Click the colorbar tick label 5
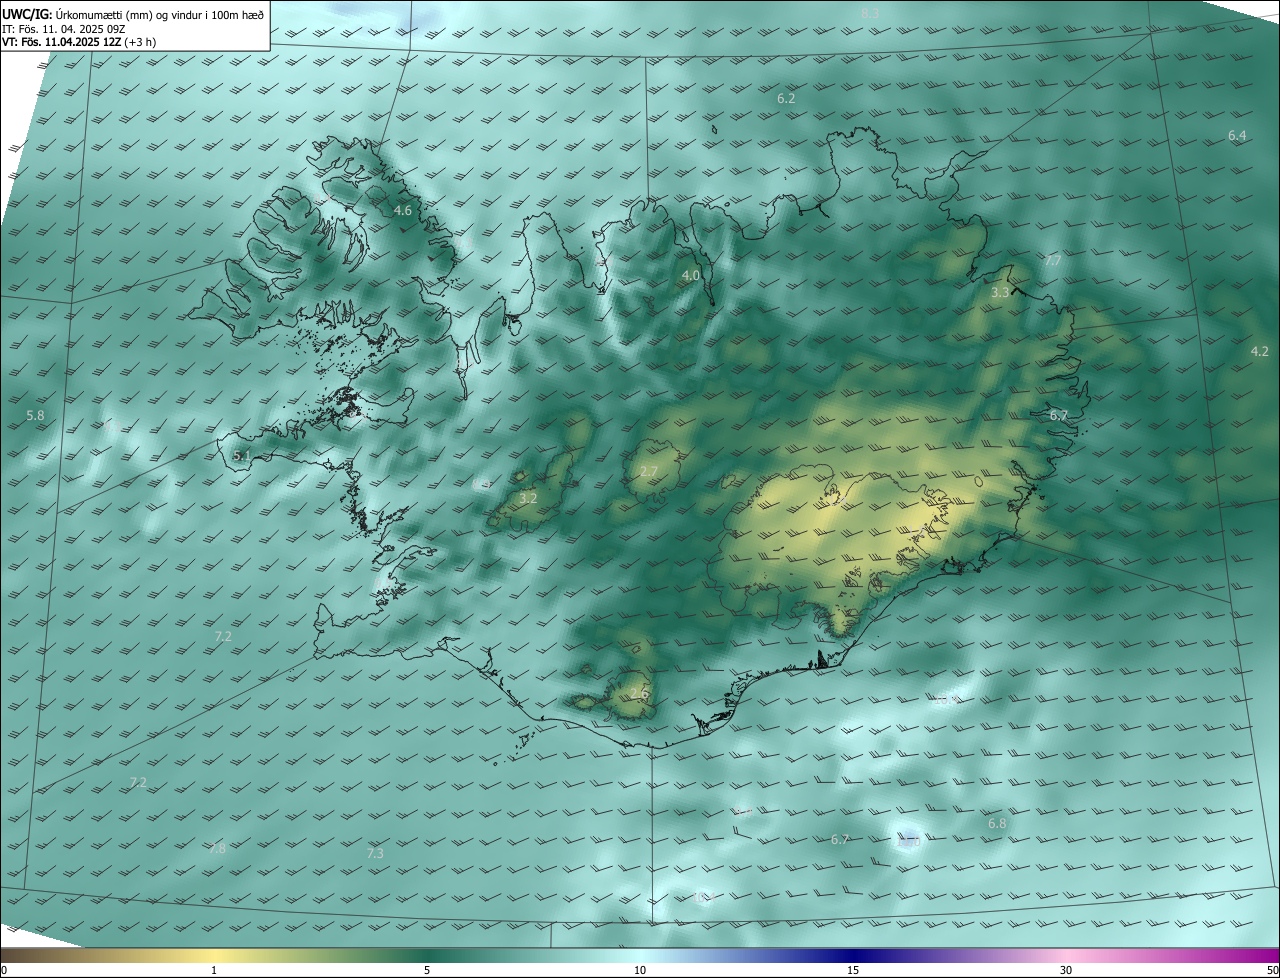The image size is (1280, 978). point(427,970)
